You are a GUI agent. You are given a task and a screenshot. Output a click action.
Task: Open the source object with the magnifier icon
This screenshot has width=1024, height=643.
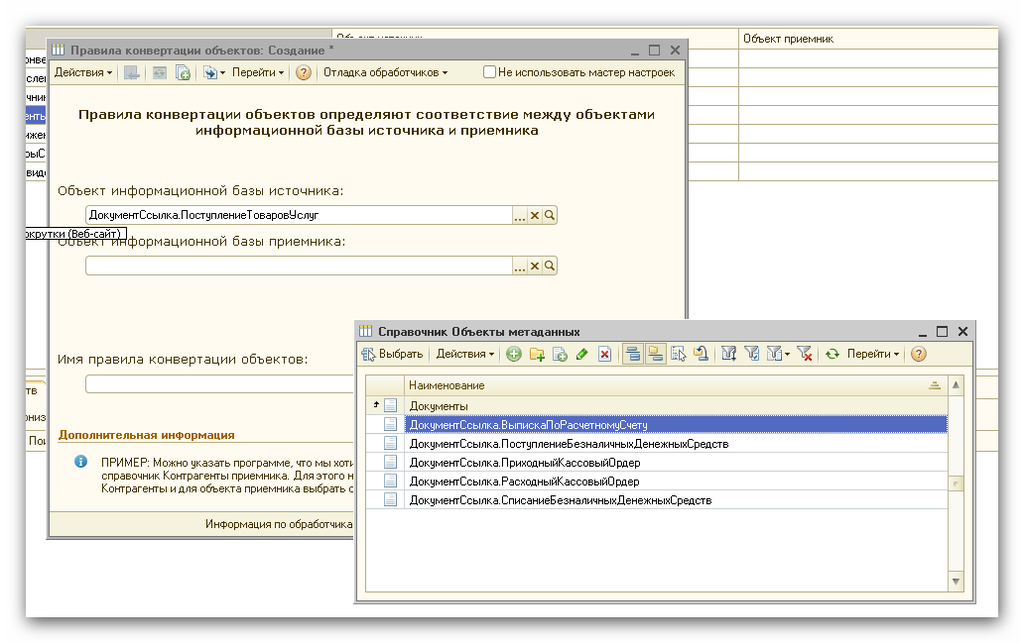point(550,215)
